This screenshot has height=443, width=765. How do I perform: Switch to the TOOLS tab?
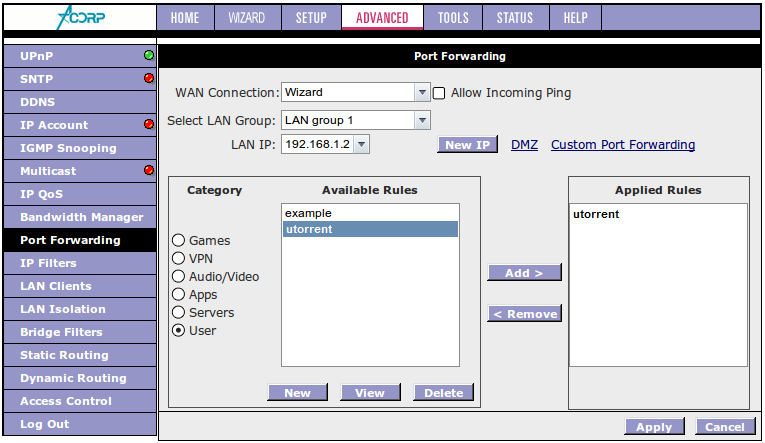click(x=453, y=18)
